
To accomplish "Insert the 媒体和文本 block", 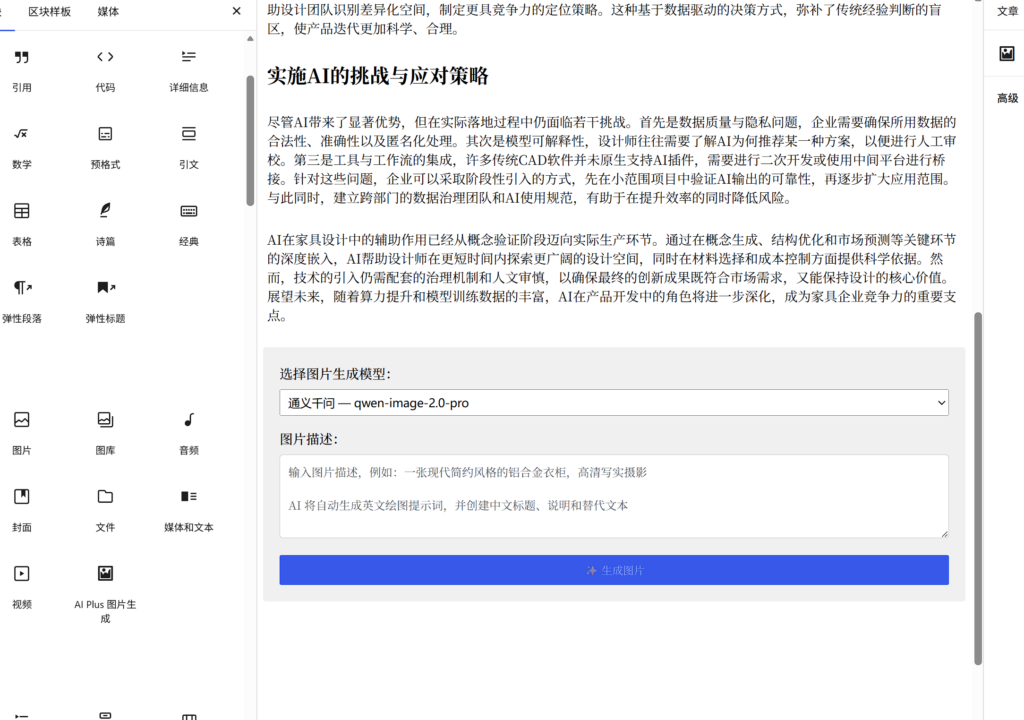I will pyautogui.click(x=189, y=508).
